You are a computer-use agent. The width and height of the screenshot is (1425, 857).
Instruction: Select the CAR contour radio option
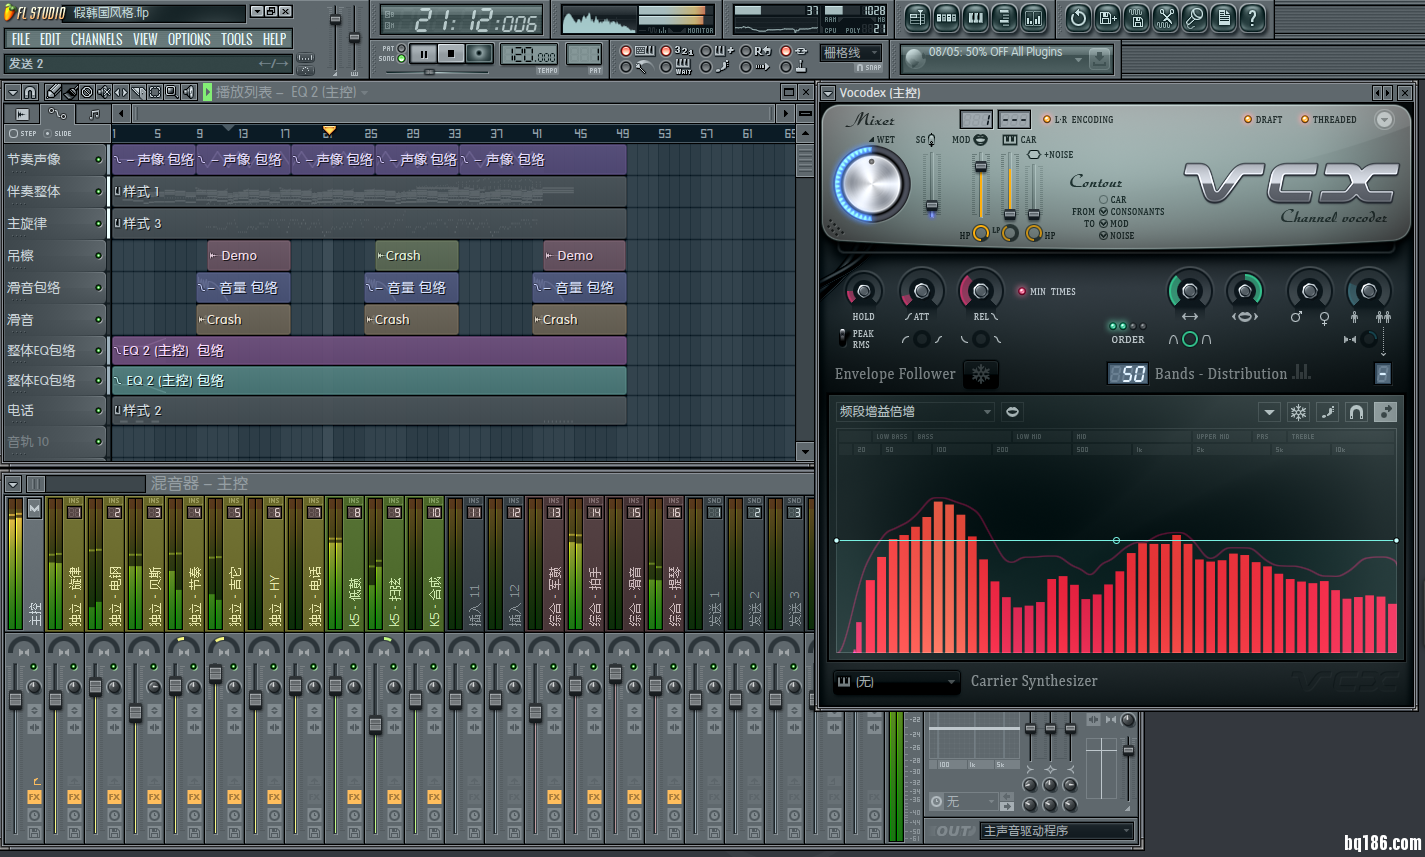pos(1104,199)
